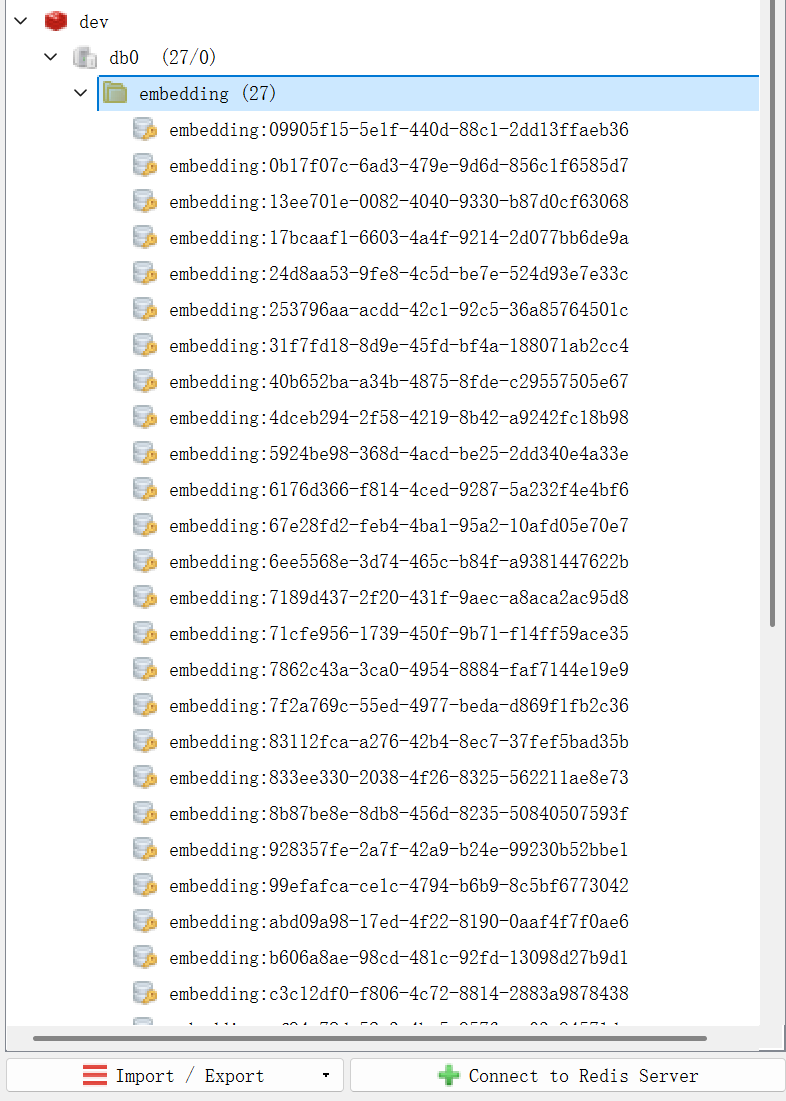The image size is (786, 1101).
Task: Collapse the db0 database node
Action: pos(51,57)
